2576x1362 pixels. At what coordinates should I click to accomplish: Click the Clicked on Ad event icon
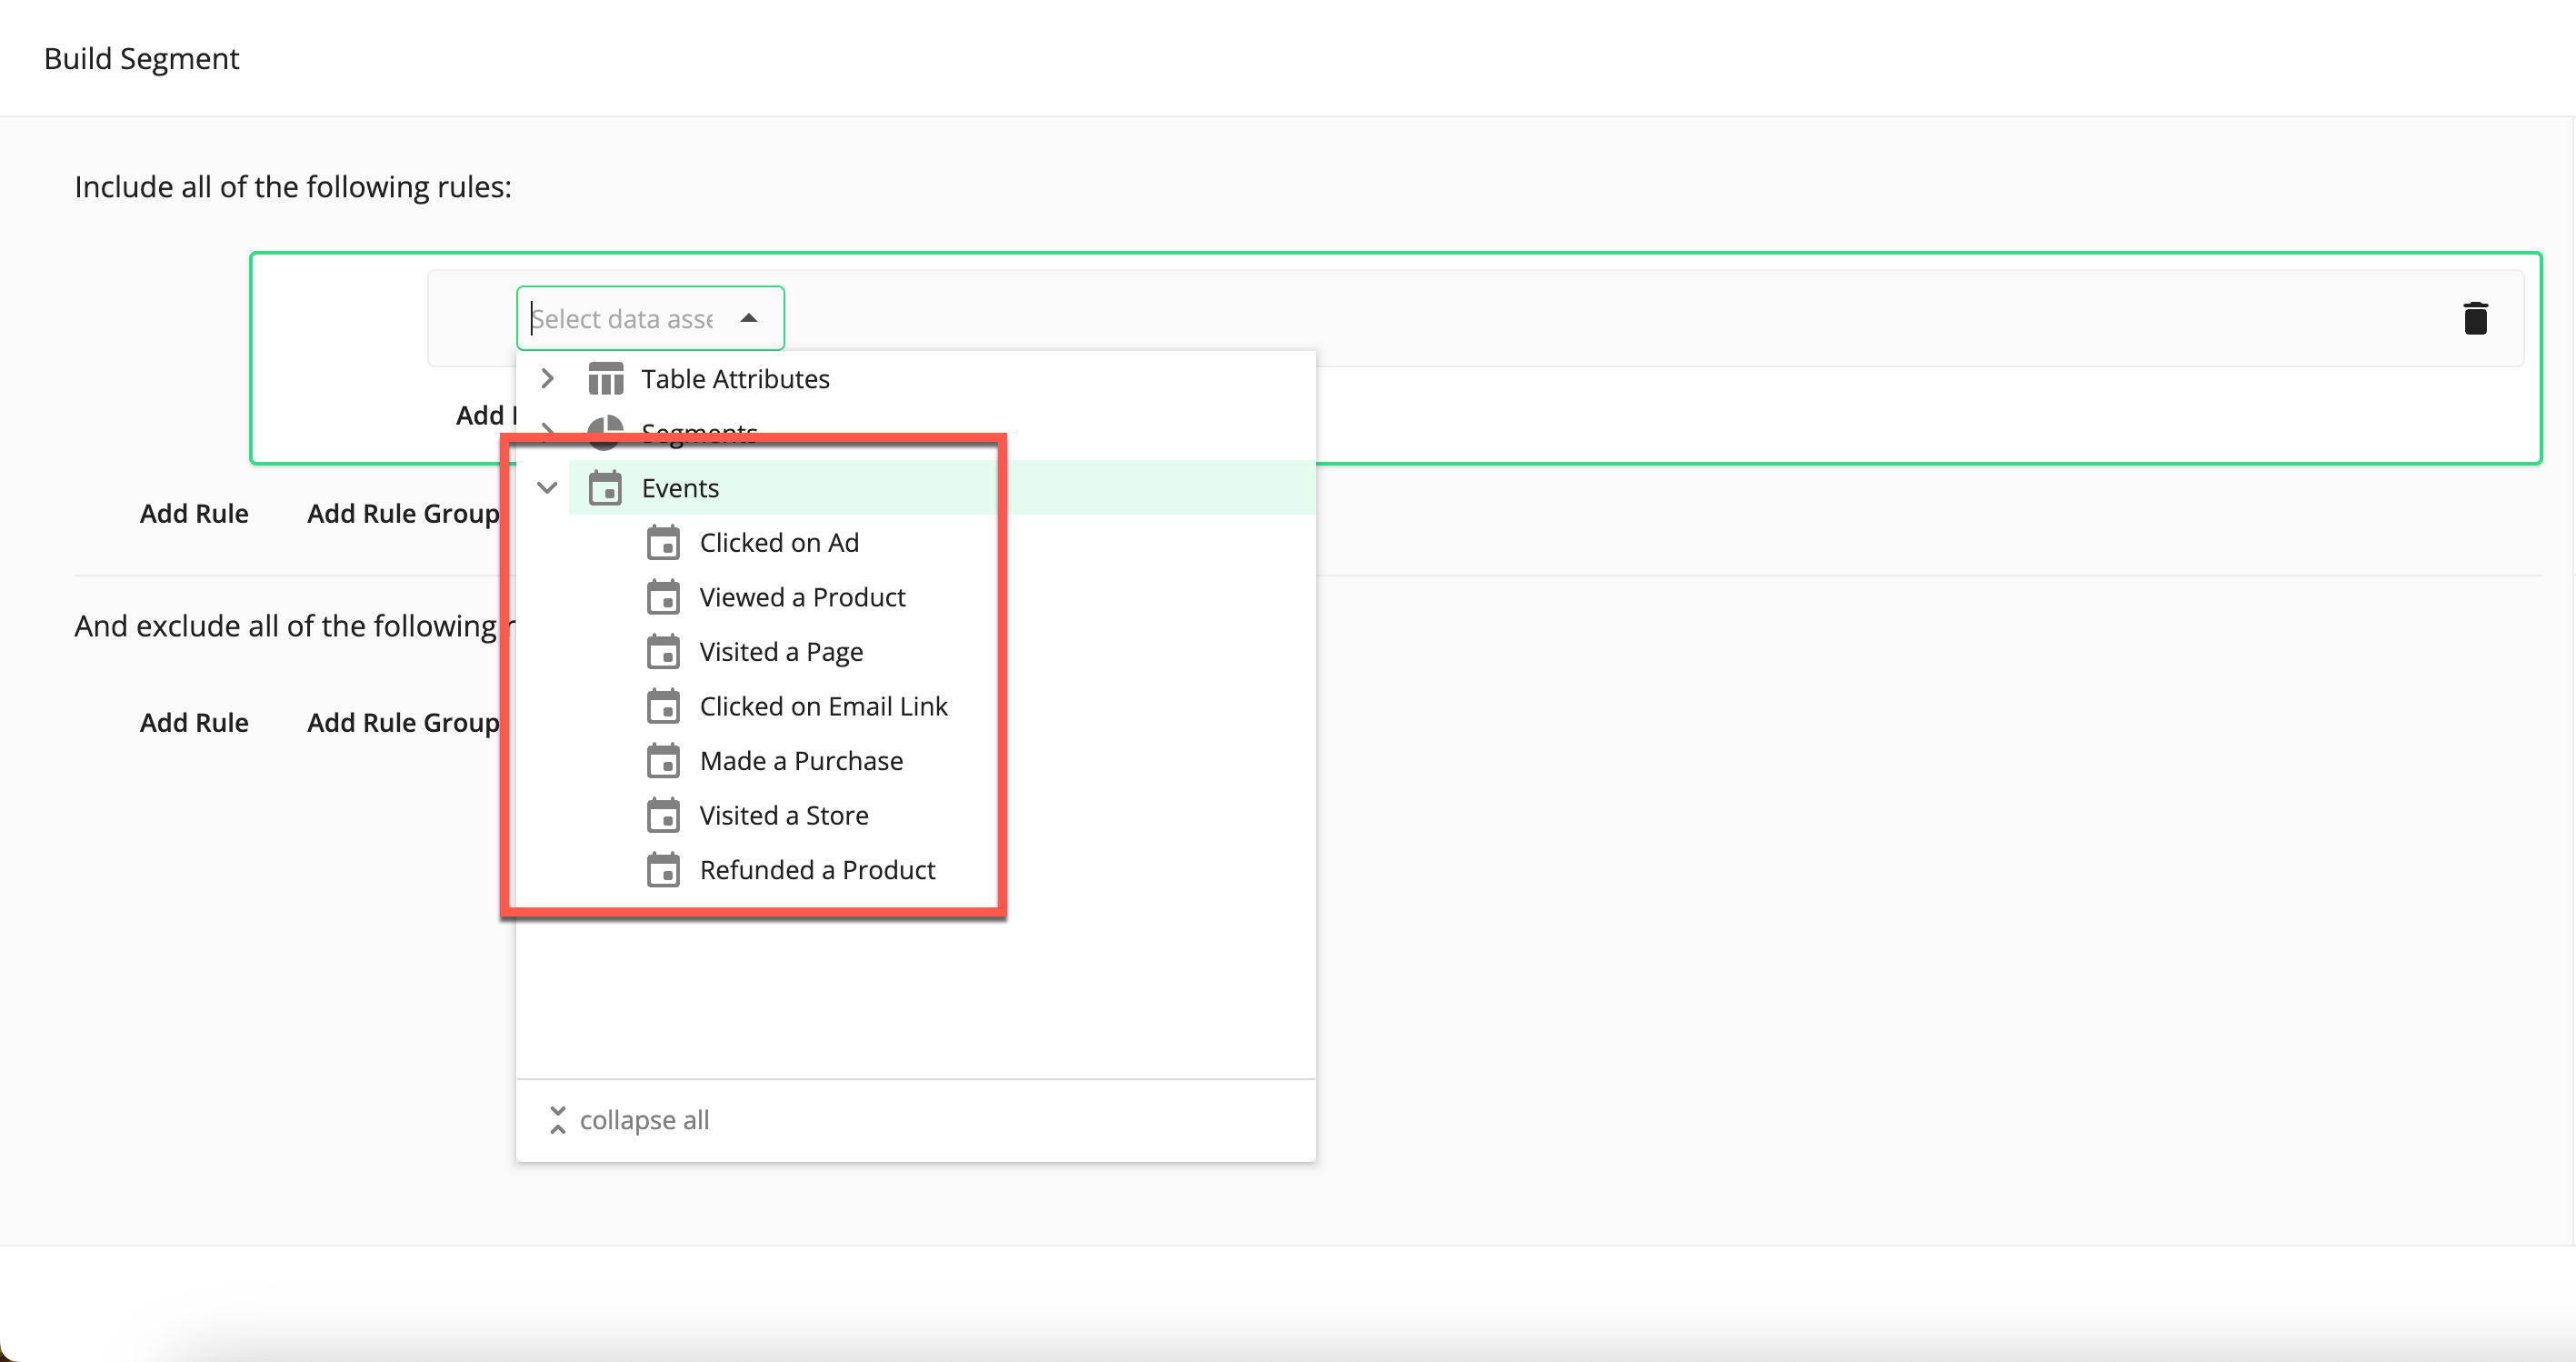coord(663,542)
